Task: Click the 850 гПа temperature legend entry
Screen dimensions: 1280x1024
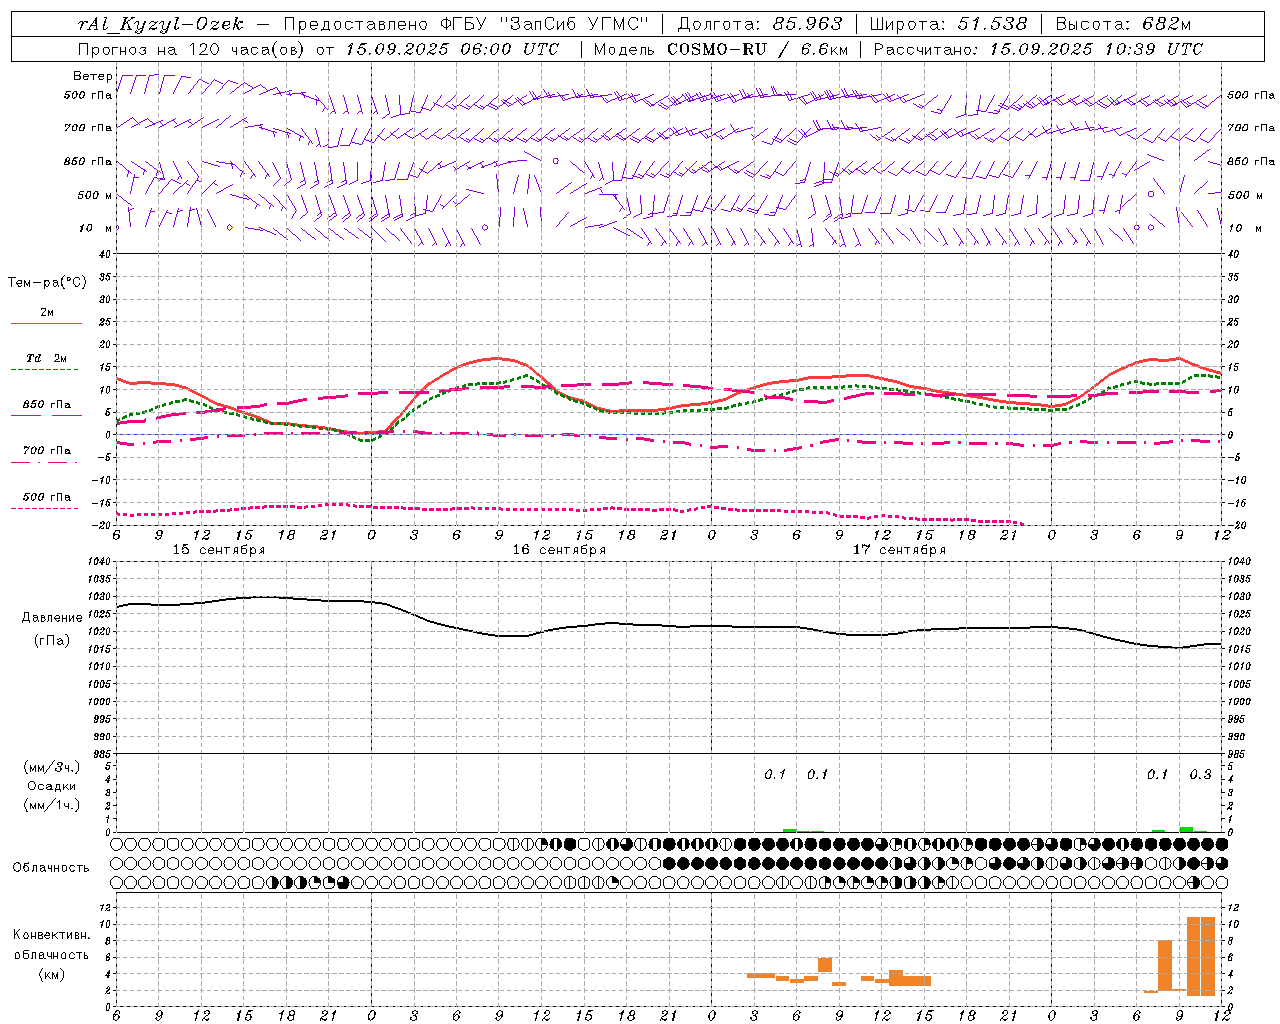Action: click(46, 405)
